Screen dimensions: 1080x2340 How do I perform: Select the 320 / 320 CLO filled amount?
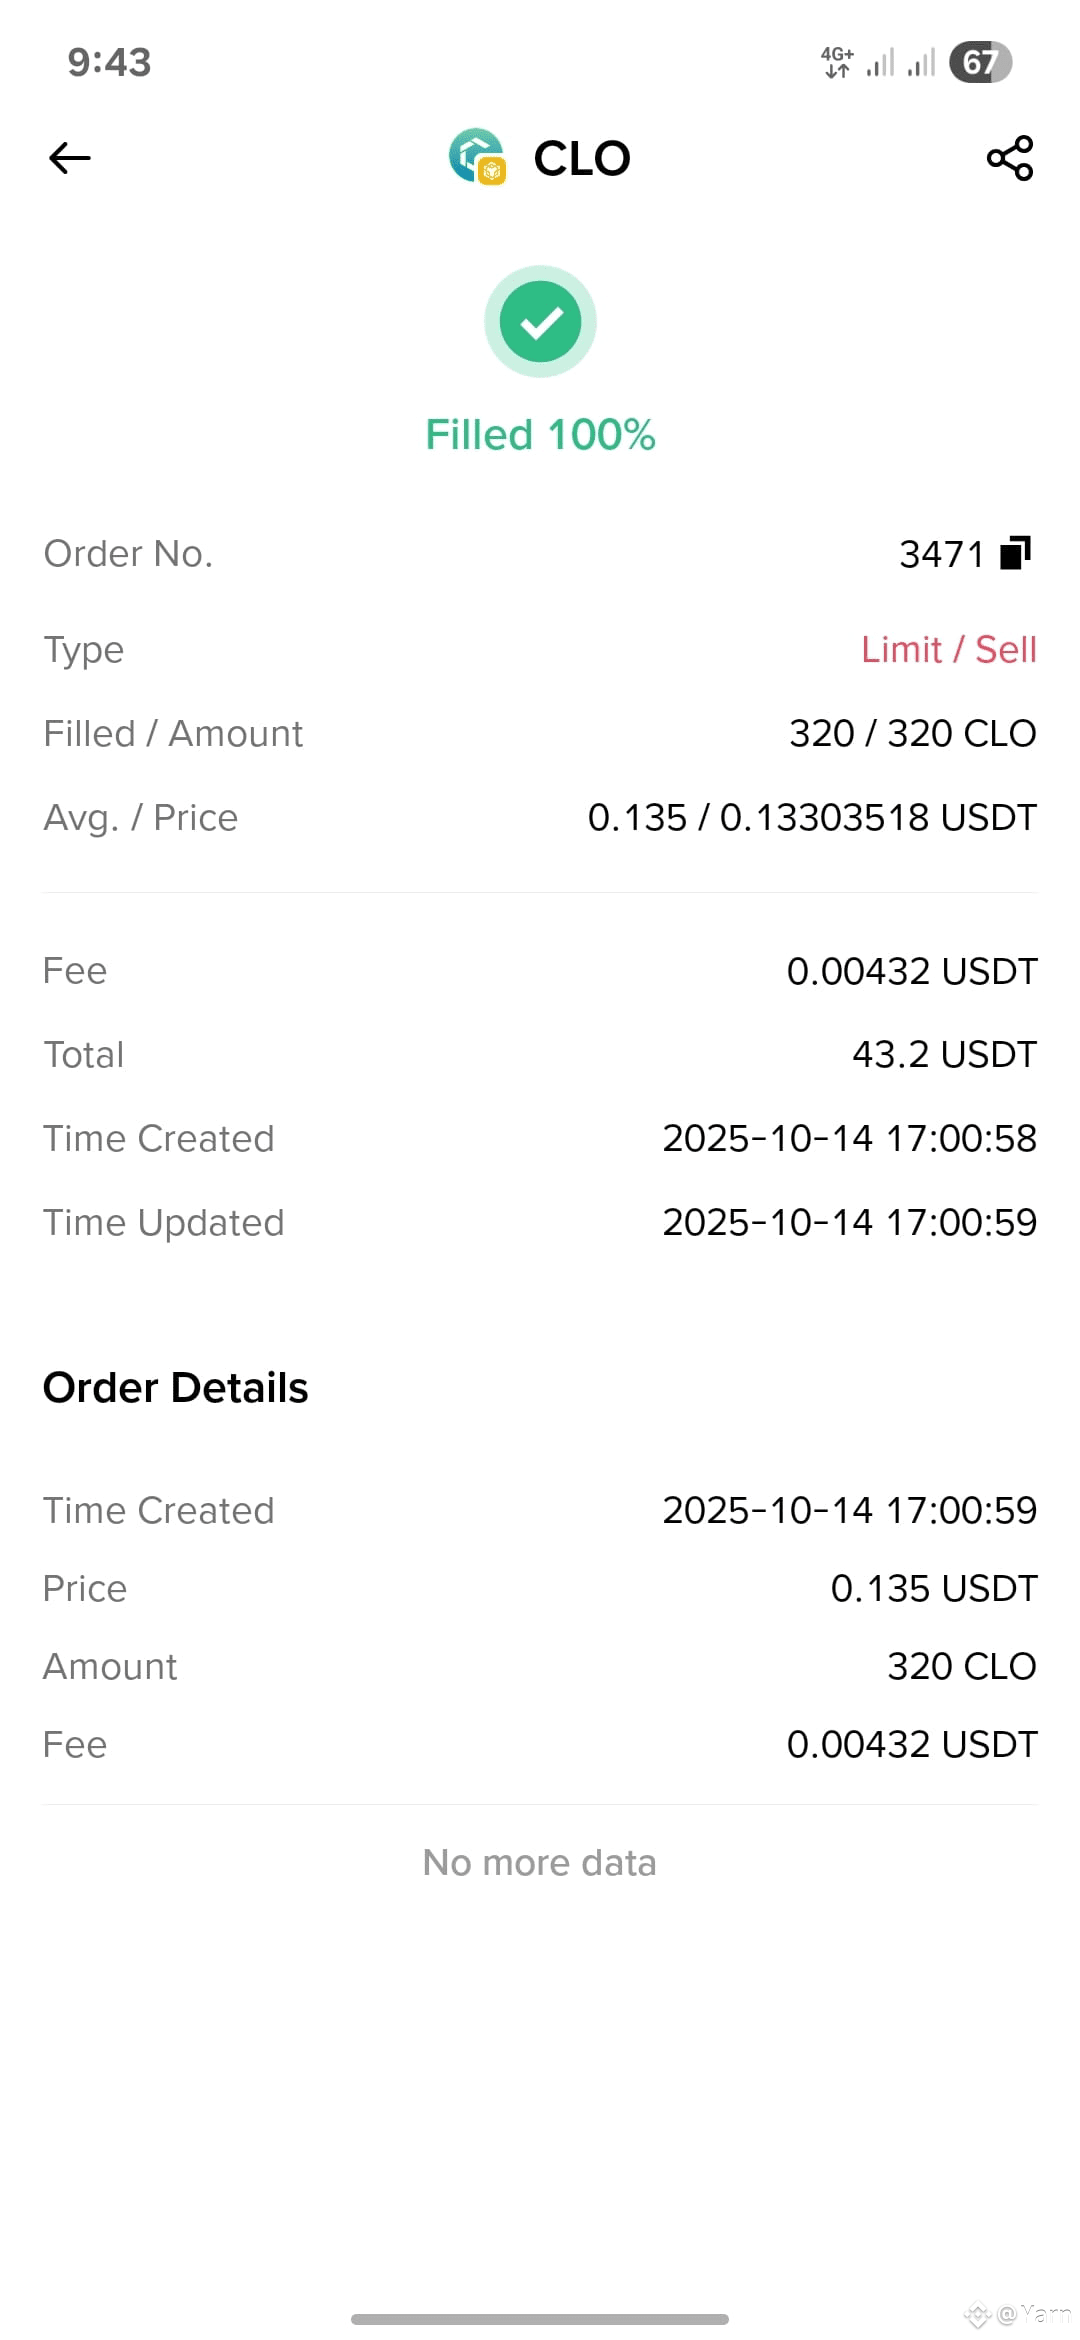pos(912,733)
